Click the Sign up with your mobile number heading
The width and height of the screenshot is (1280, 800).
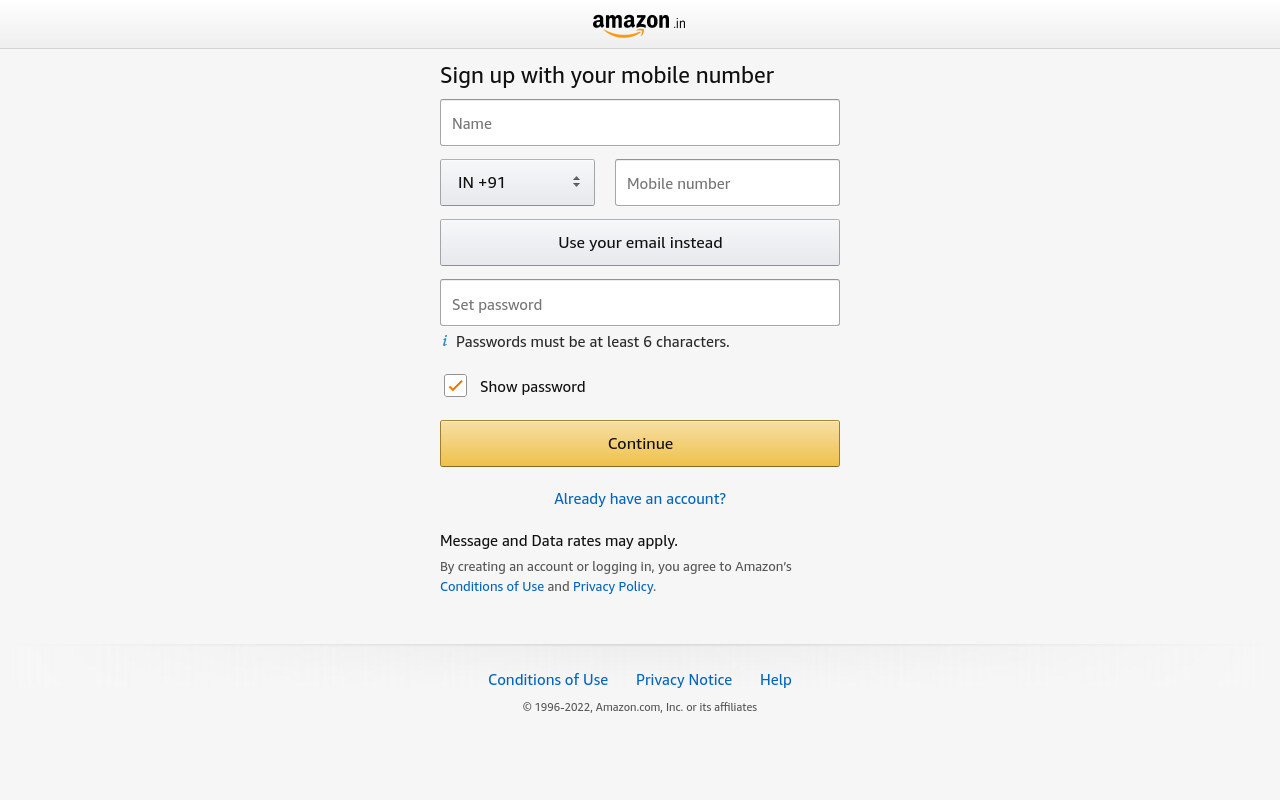607,75
